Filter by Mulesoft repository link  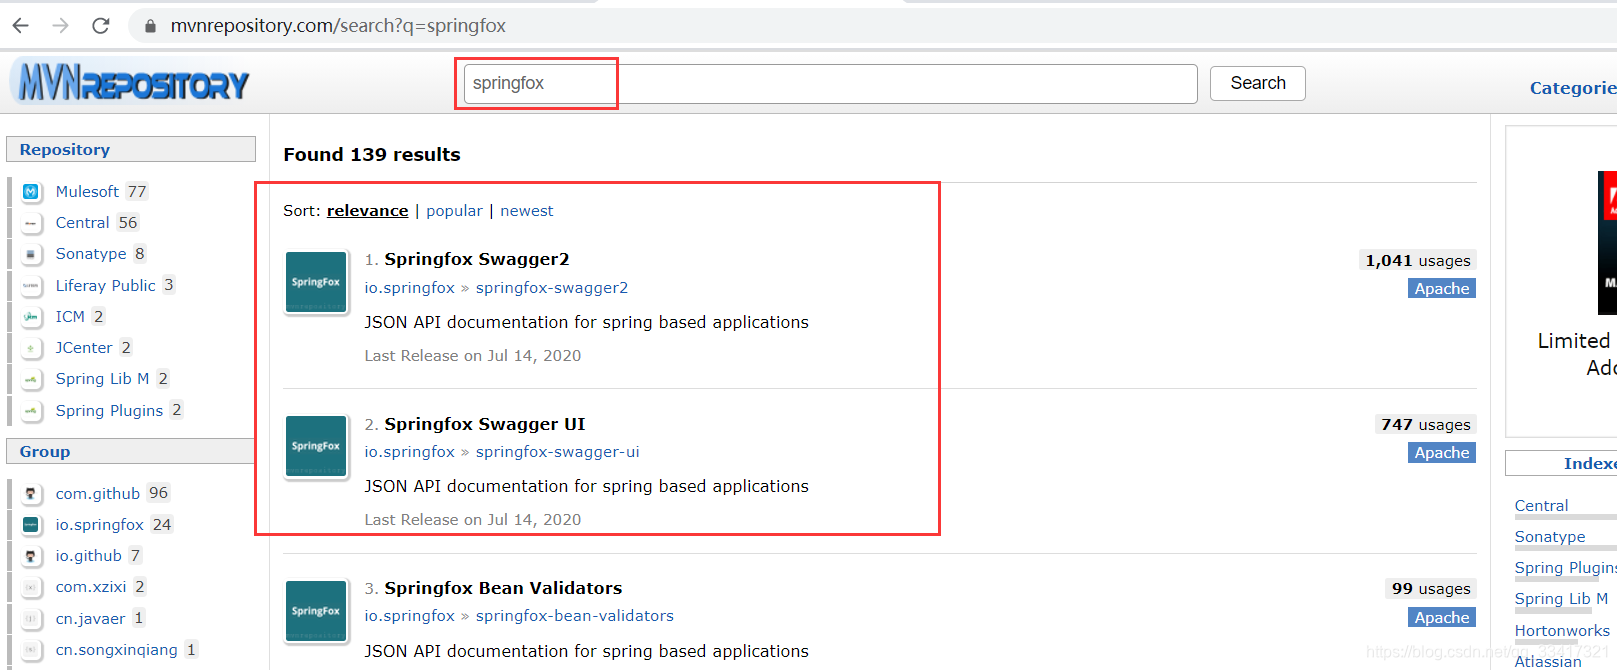coord(87,192)
